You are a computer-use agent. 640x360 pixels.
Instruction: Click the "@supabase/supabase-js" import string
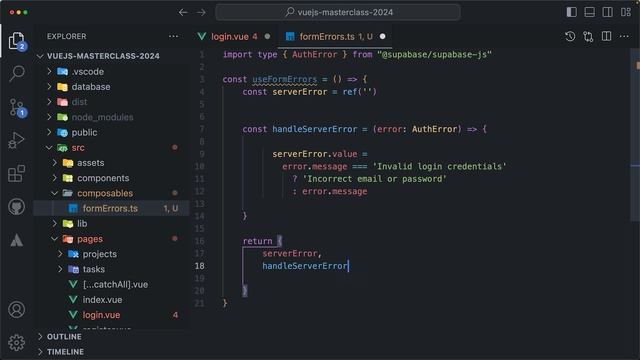434,55
